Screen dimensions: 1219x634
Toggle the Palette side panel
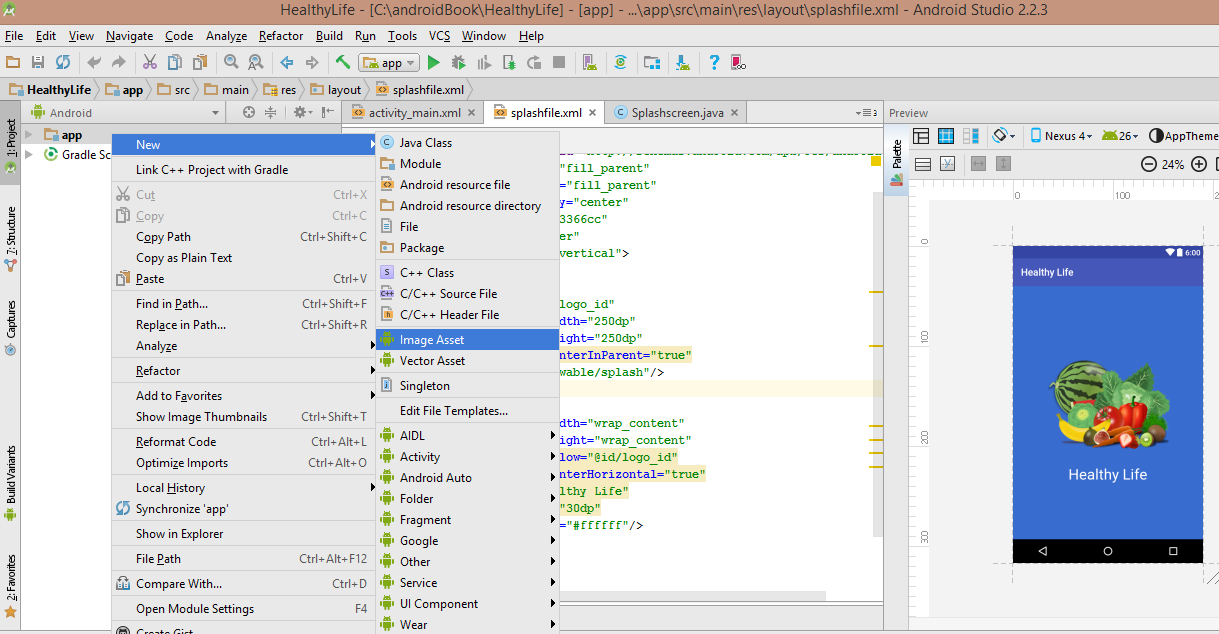point(897,157)
